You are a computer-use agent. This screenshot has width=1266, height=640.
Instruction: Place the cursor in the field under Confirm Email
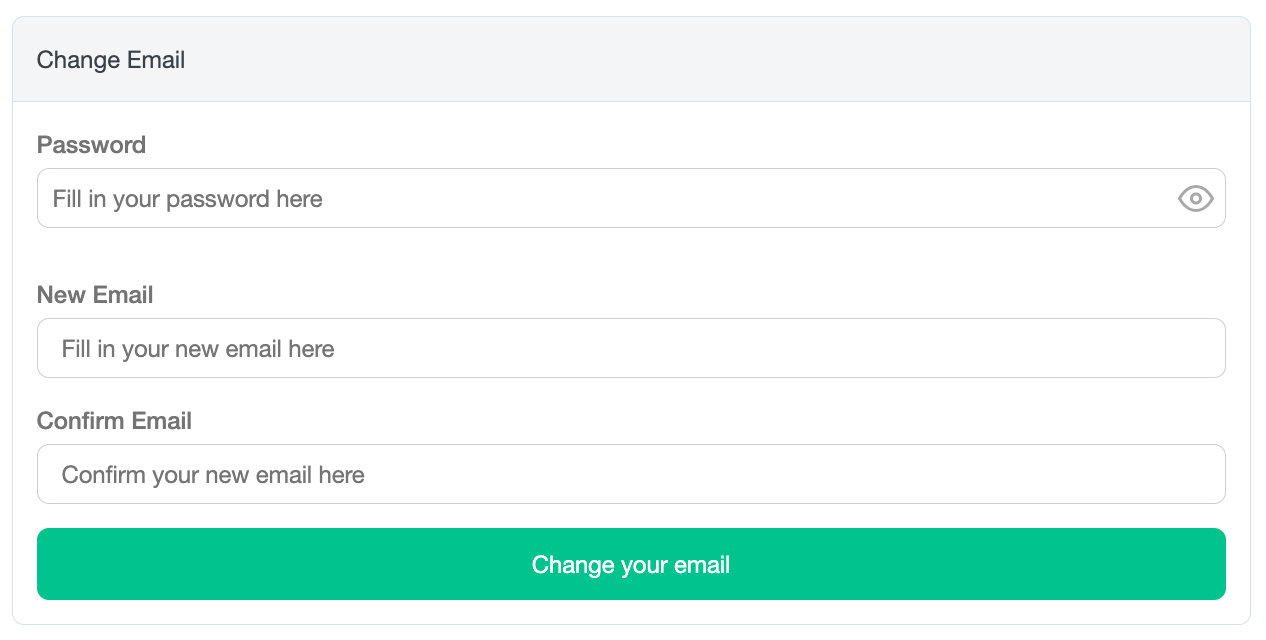coord(631,474)
